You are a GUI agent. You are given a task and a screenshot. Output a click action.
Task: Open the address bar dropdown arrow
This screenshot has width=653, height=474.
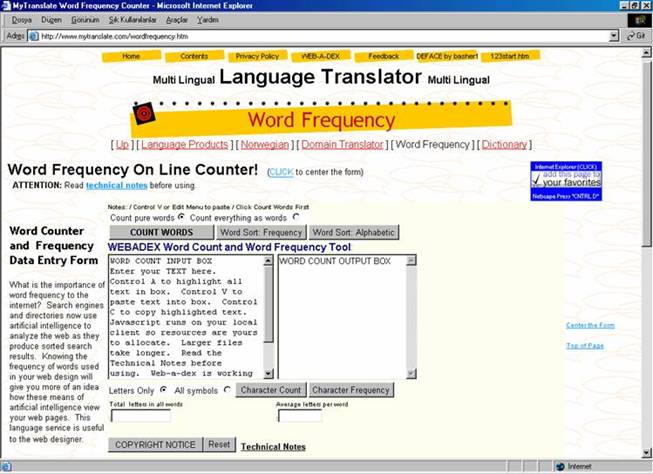point(613,36)
